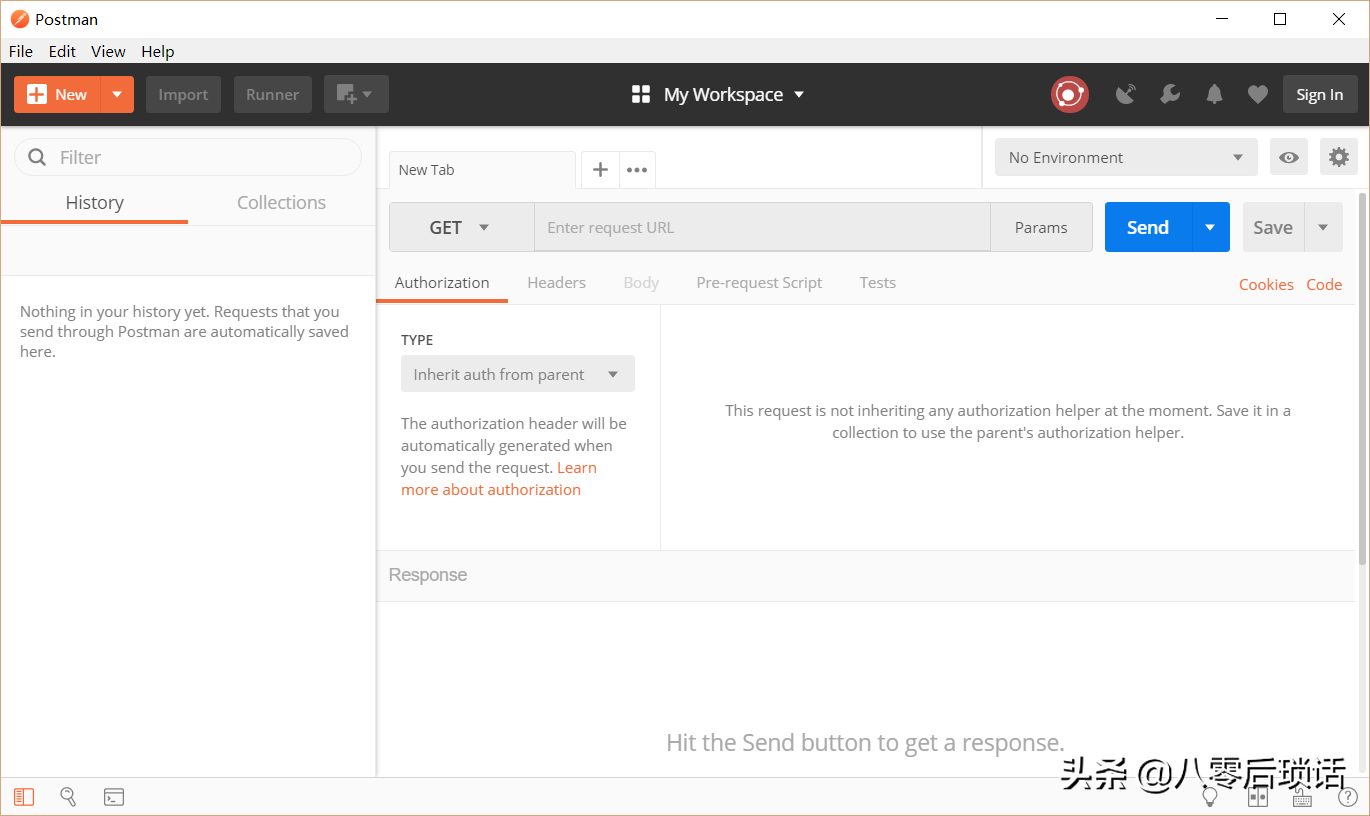
Task: Expand the Send button dropdown arrow
Action: [x=1210, y=227]
